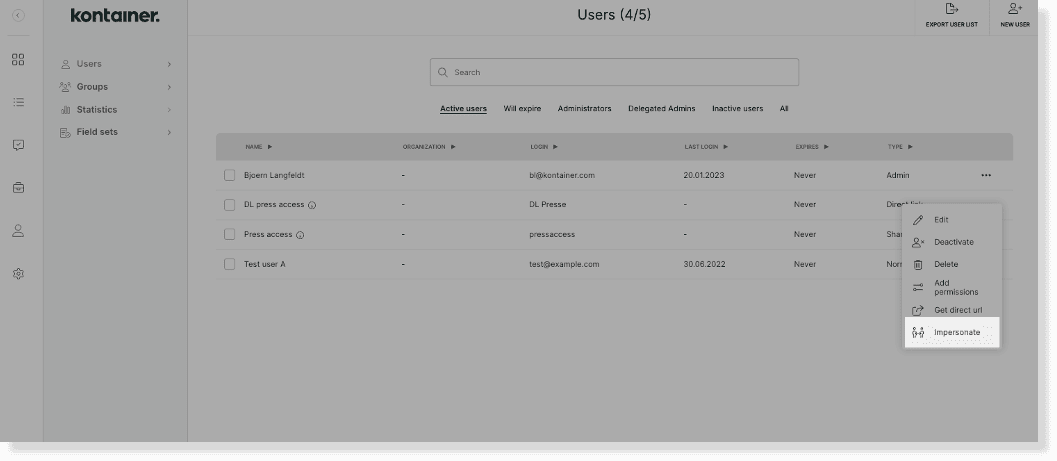Click info icon next to Press access
1057x461 pixels.
[x=300, y=235]
